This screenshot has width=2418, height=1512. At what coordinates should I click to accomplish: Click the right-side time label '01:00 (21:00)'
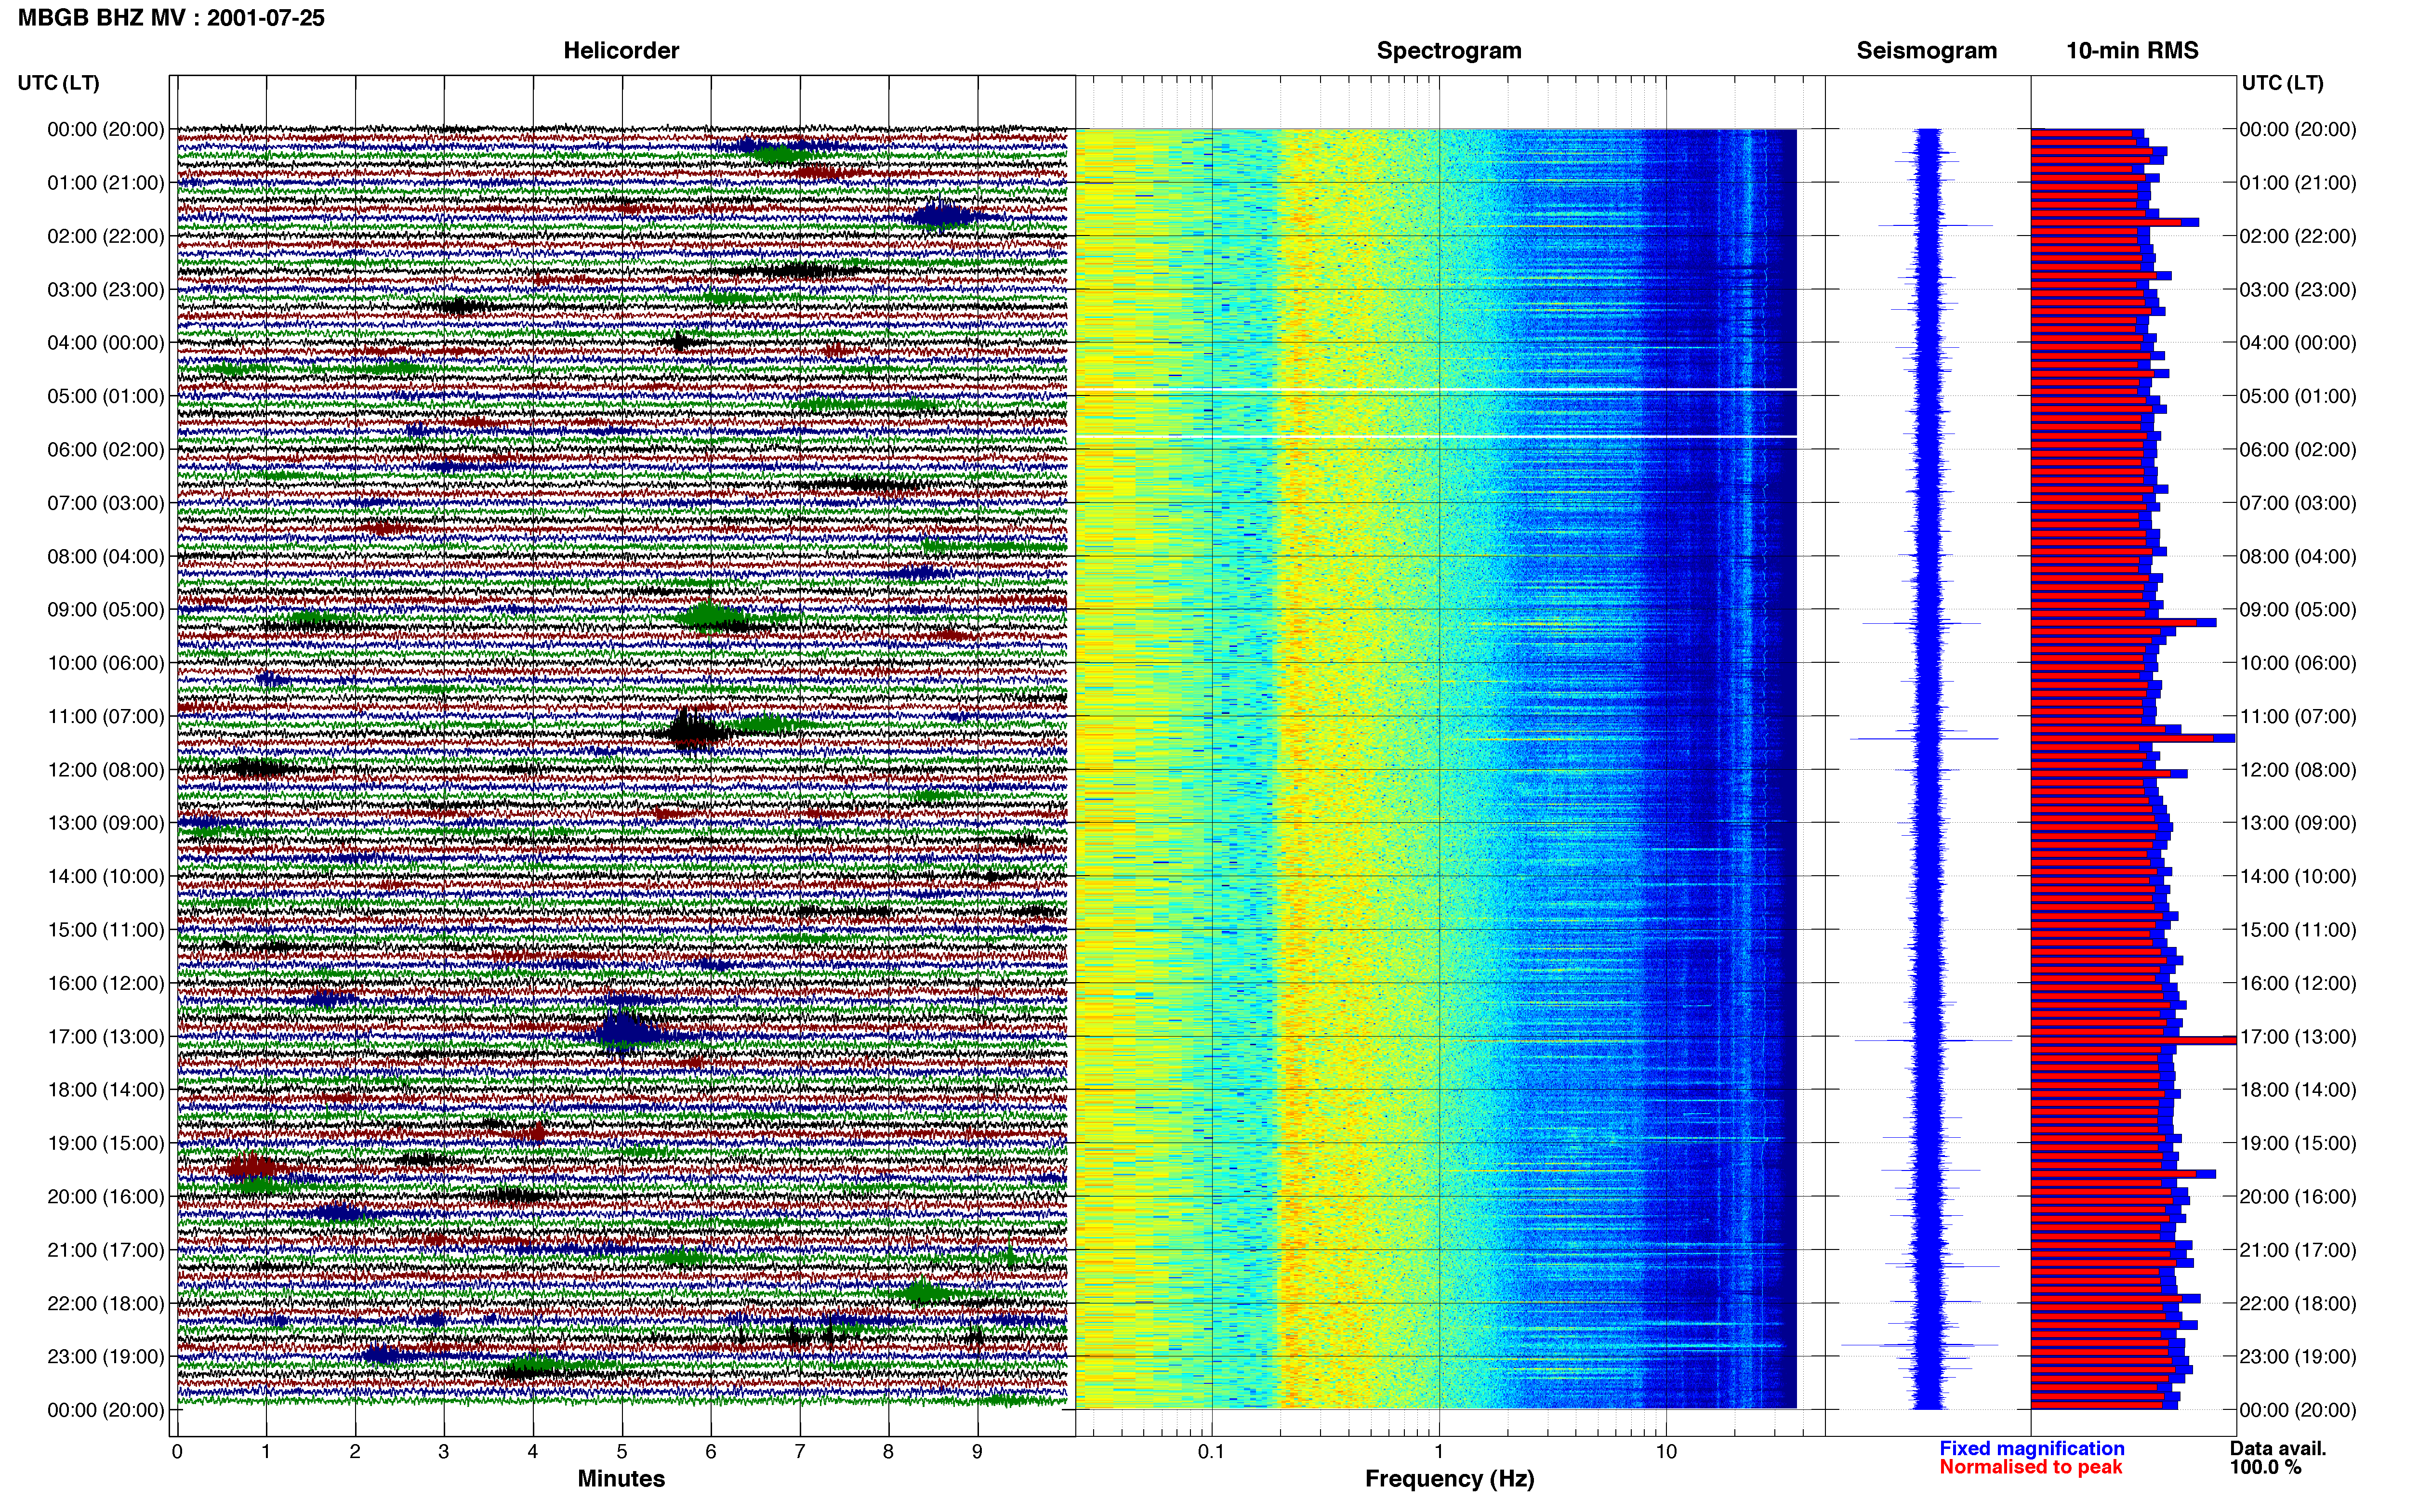point(2298,183)
